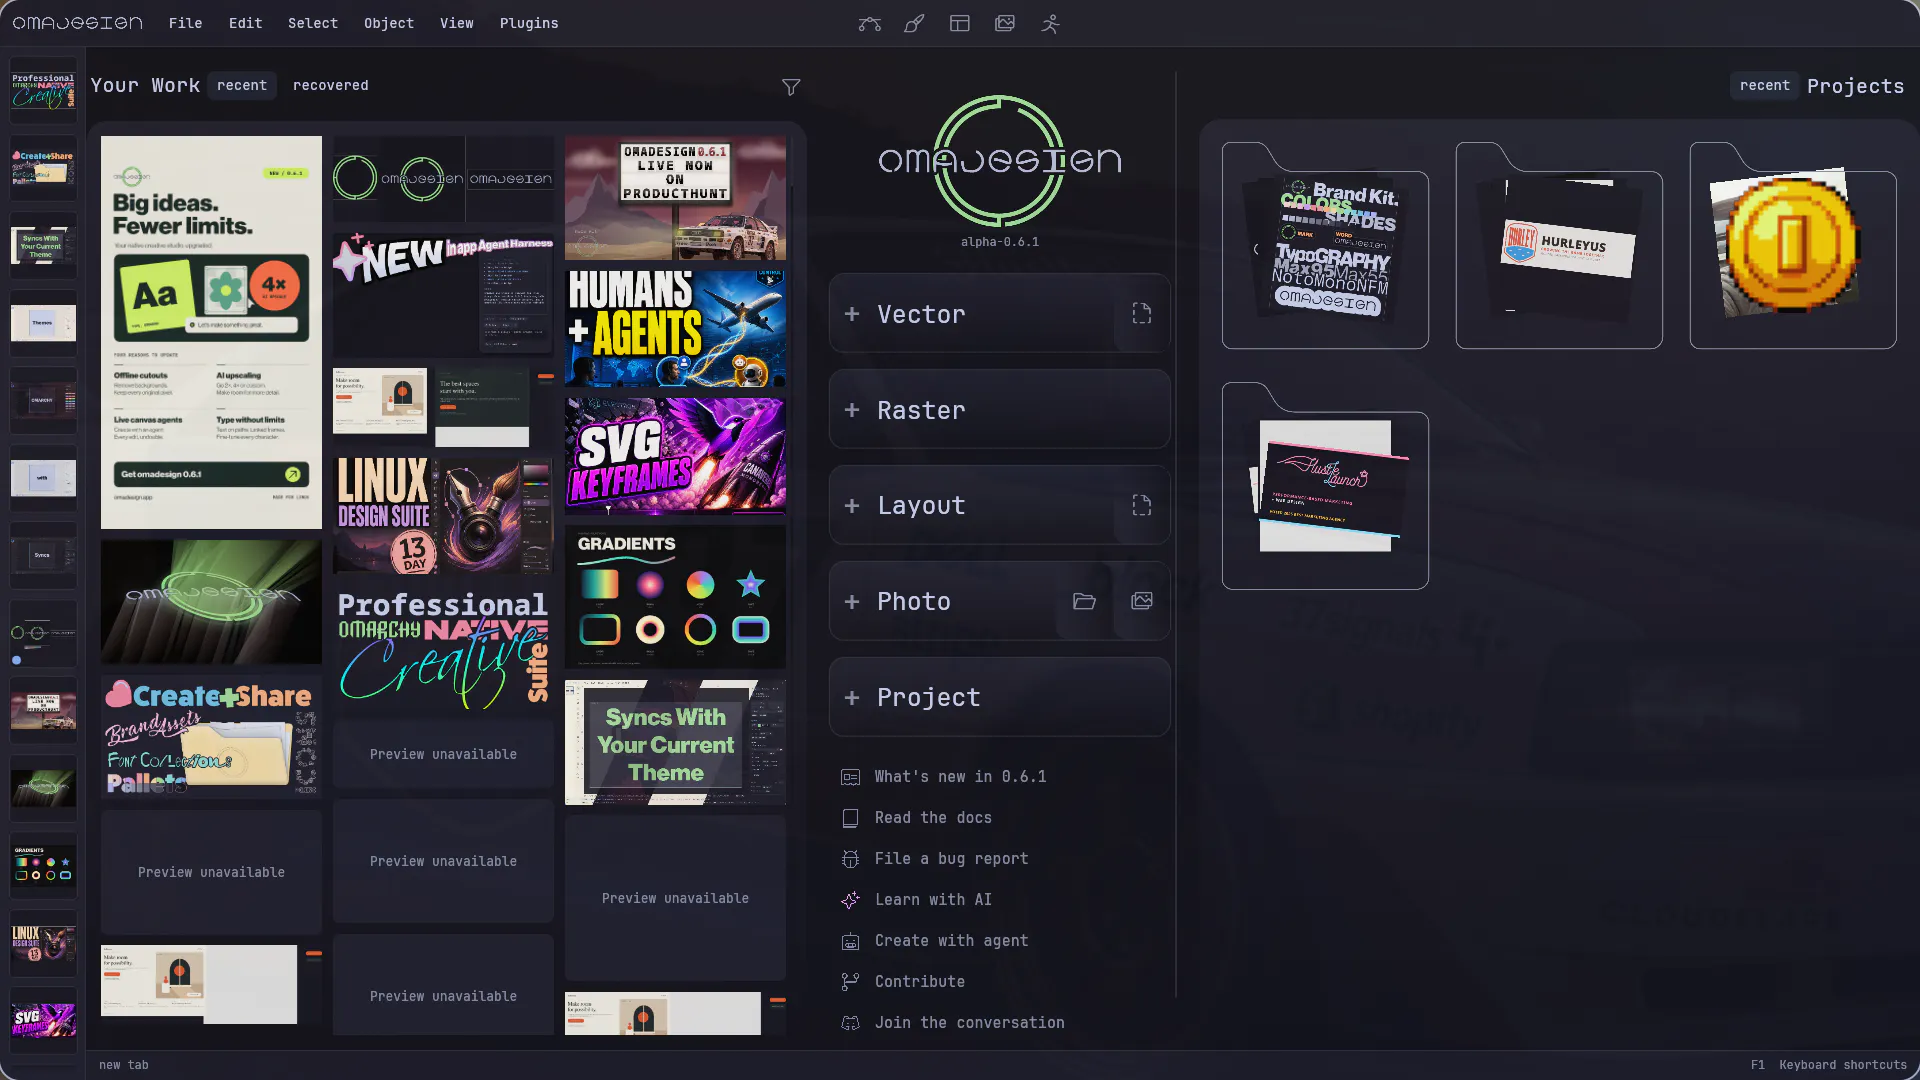
Task: Open the layout mode icon in top bar
Action: click(960, 23)
